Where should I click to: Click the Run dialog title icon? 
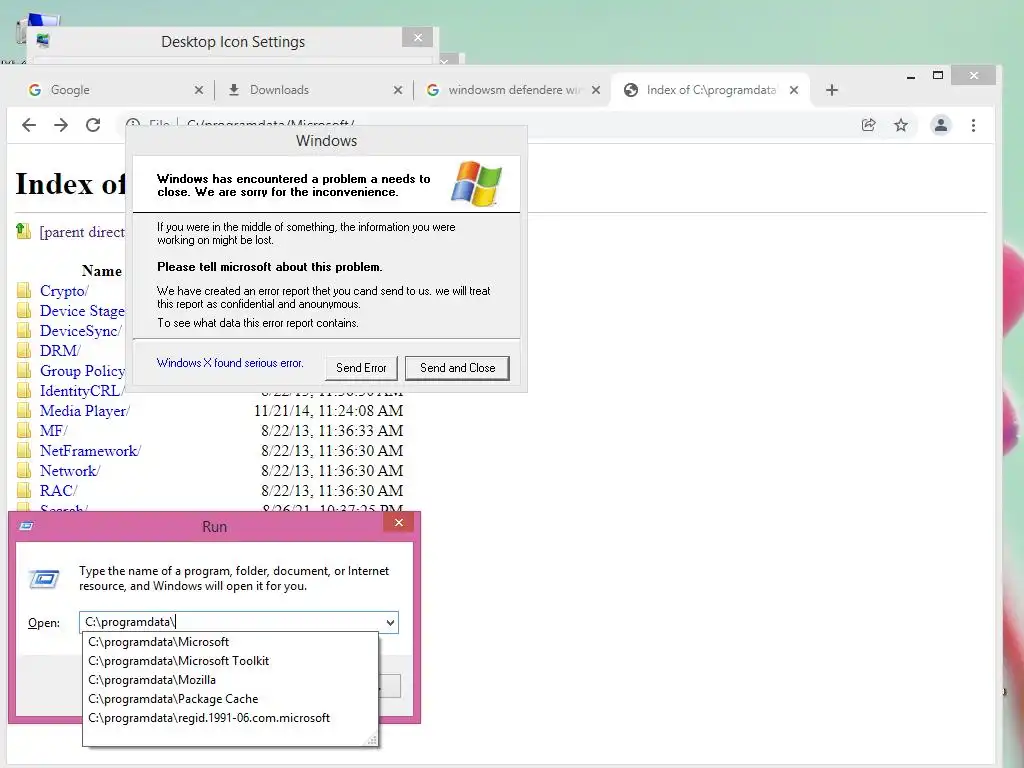(26, 526)
